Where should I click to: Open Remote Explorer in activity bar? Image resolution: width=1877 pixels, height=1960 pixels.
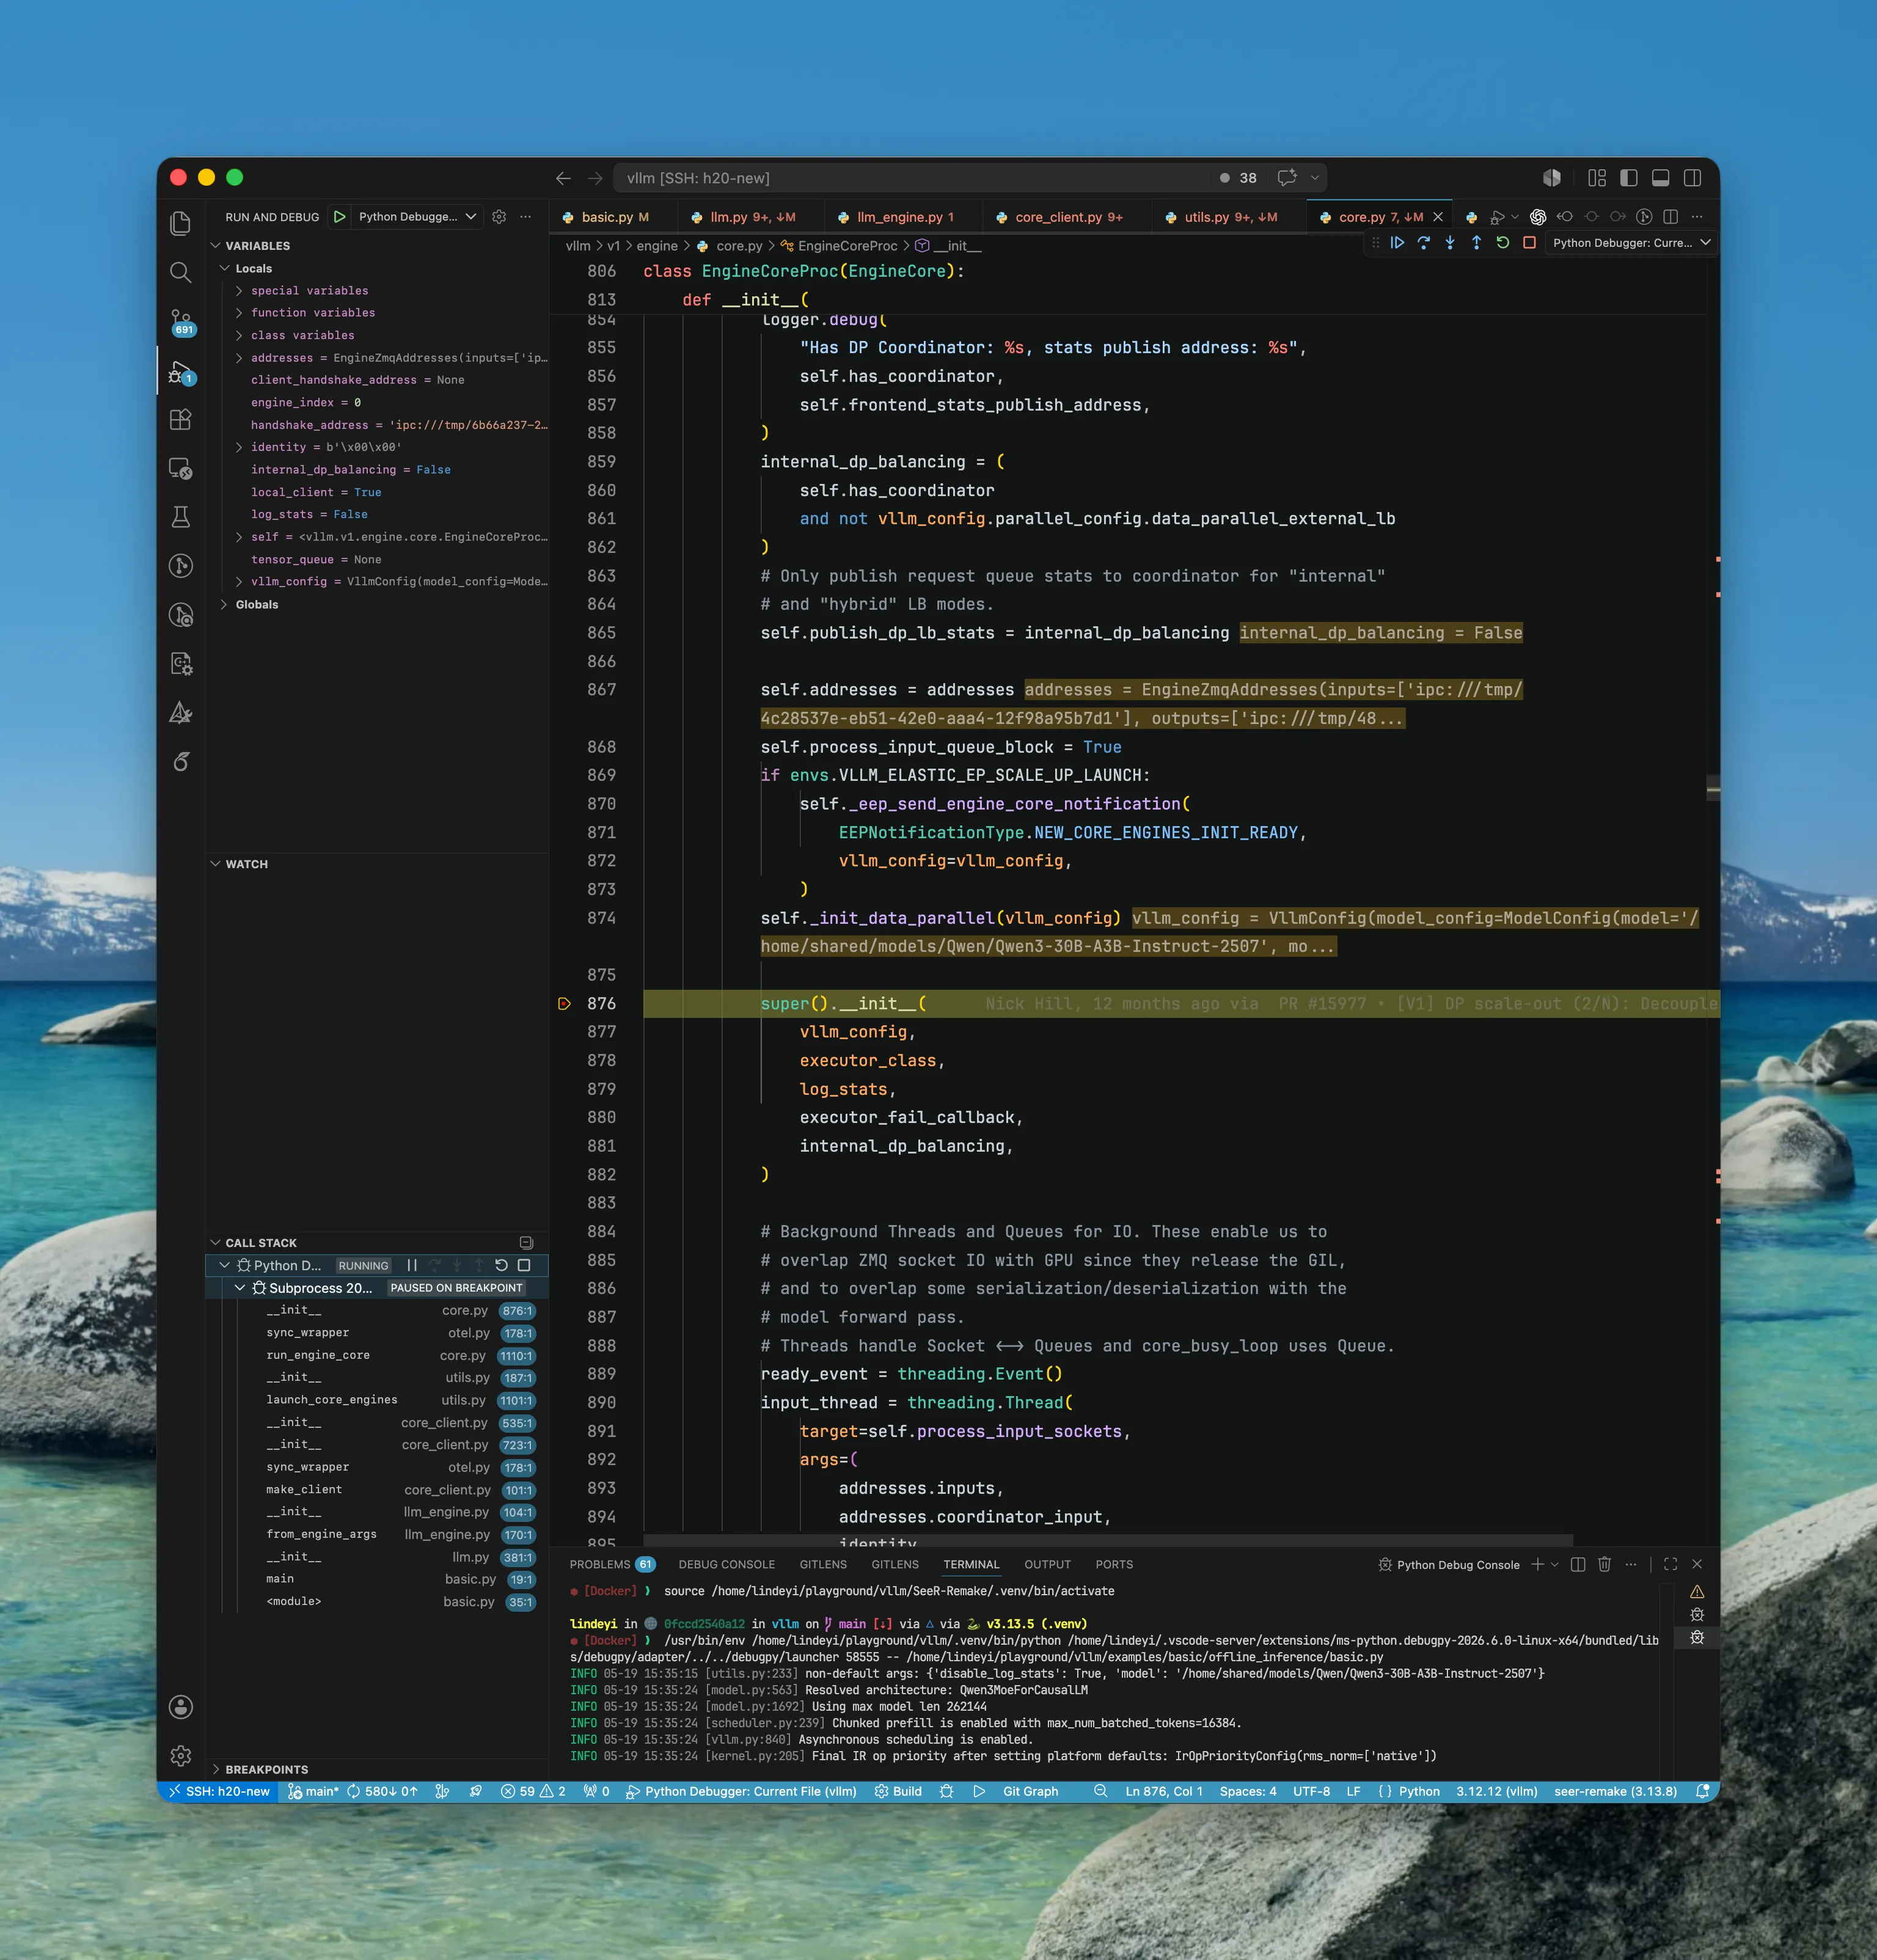tap(181, 468)
